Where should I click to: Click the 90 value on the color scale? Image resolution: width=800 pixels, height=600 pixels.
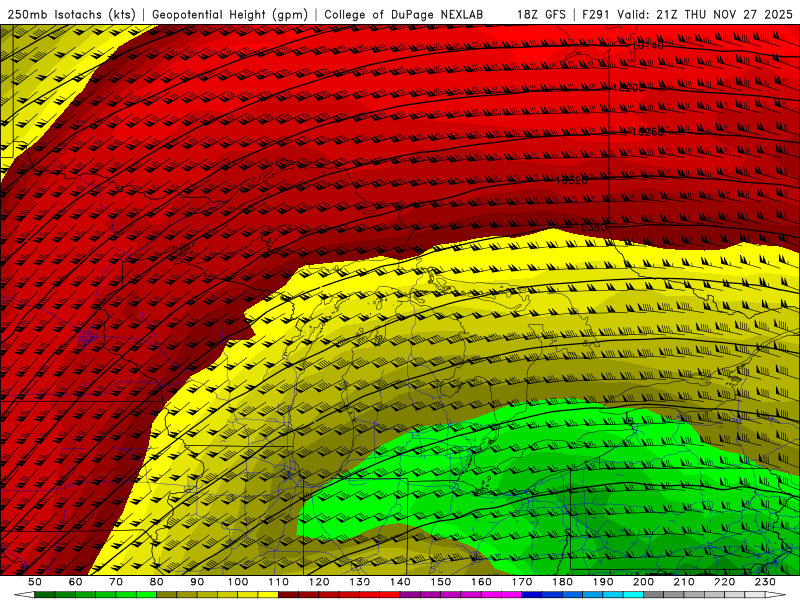pos(197,582)
